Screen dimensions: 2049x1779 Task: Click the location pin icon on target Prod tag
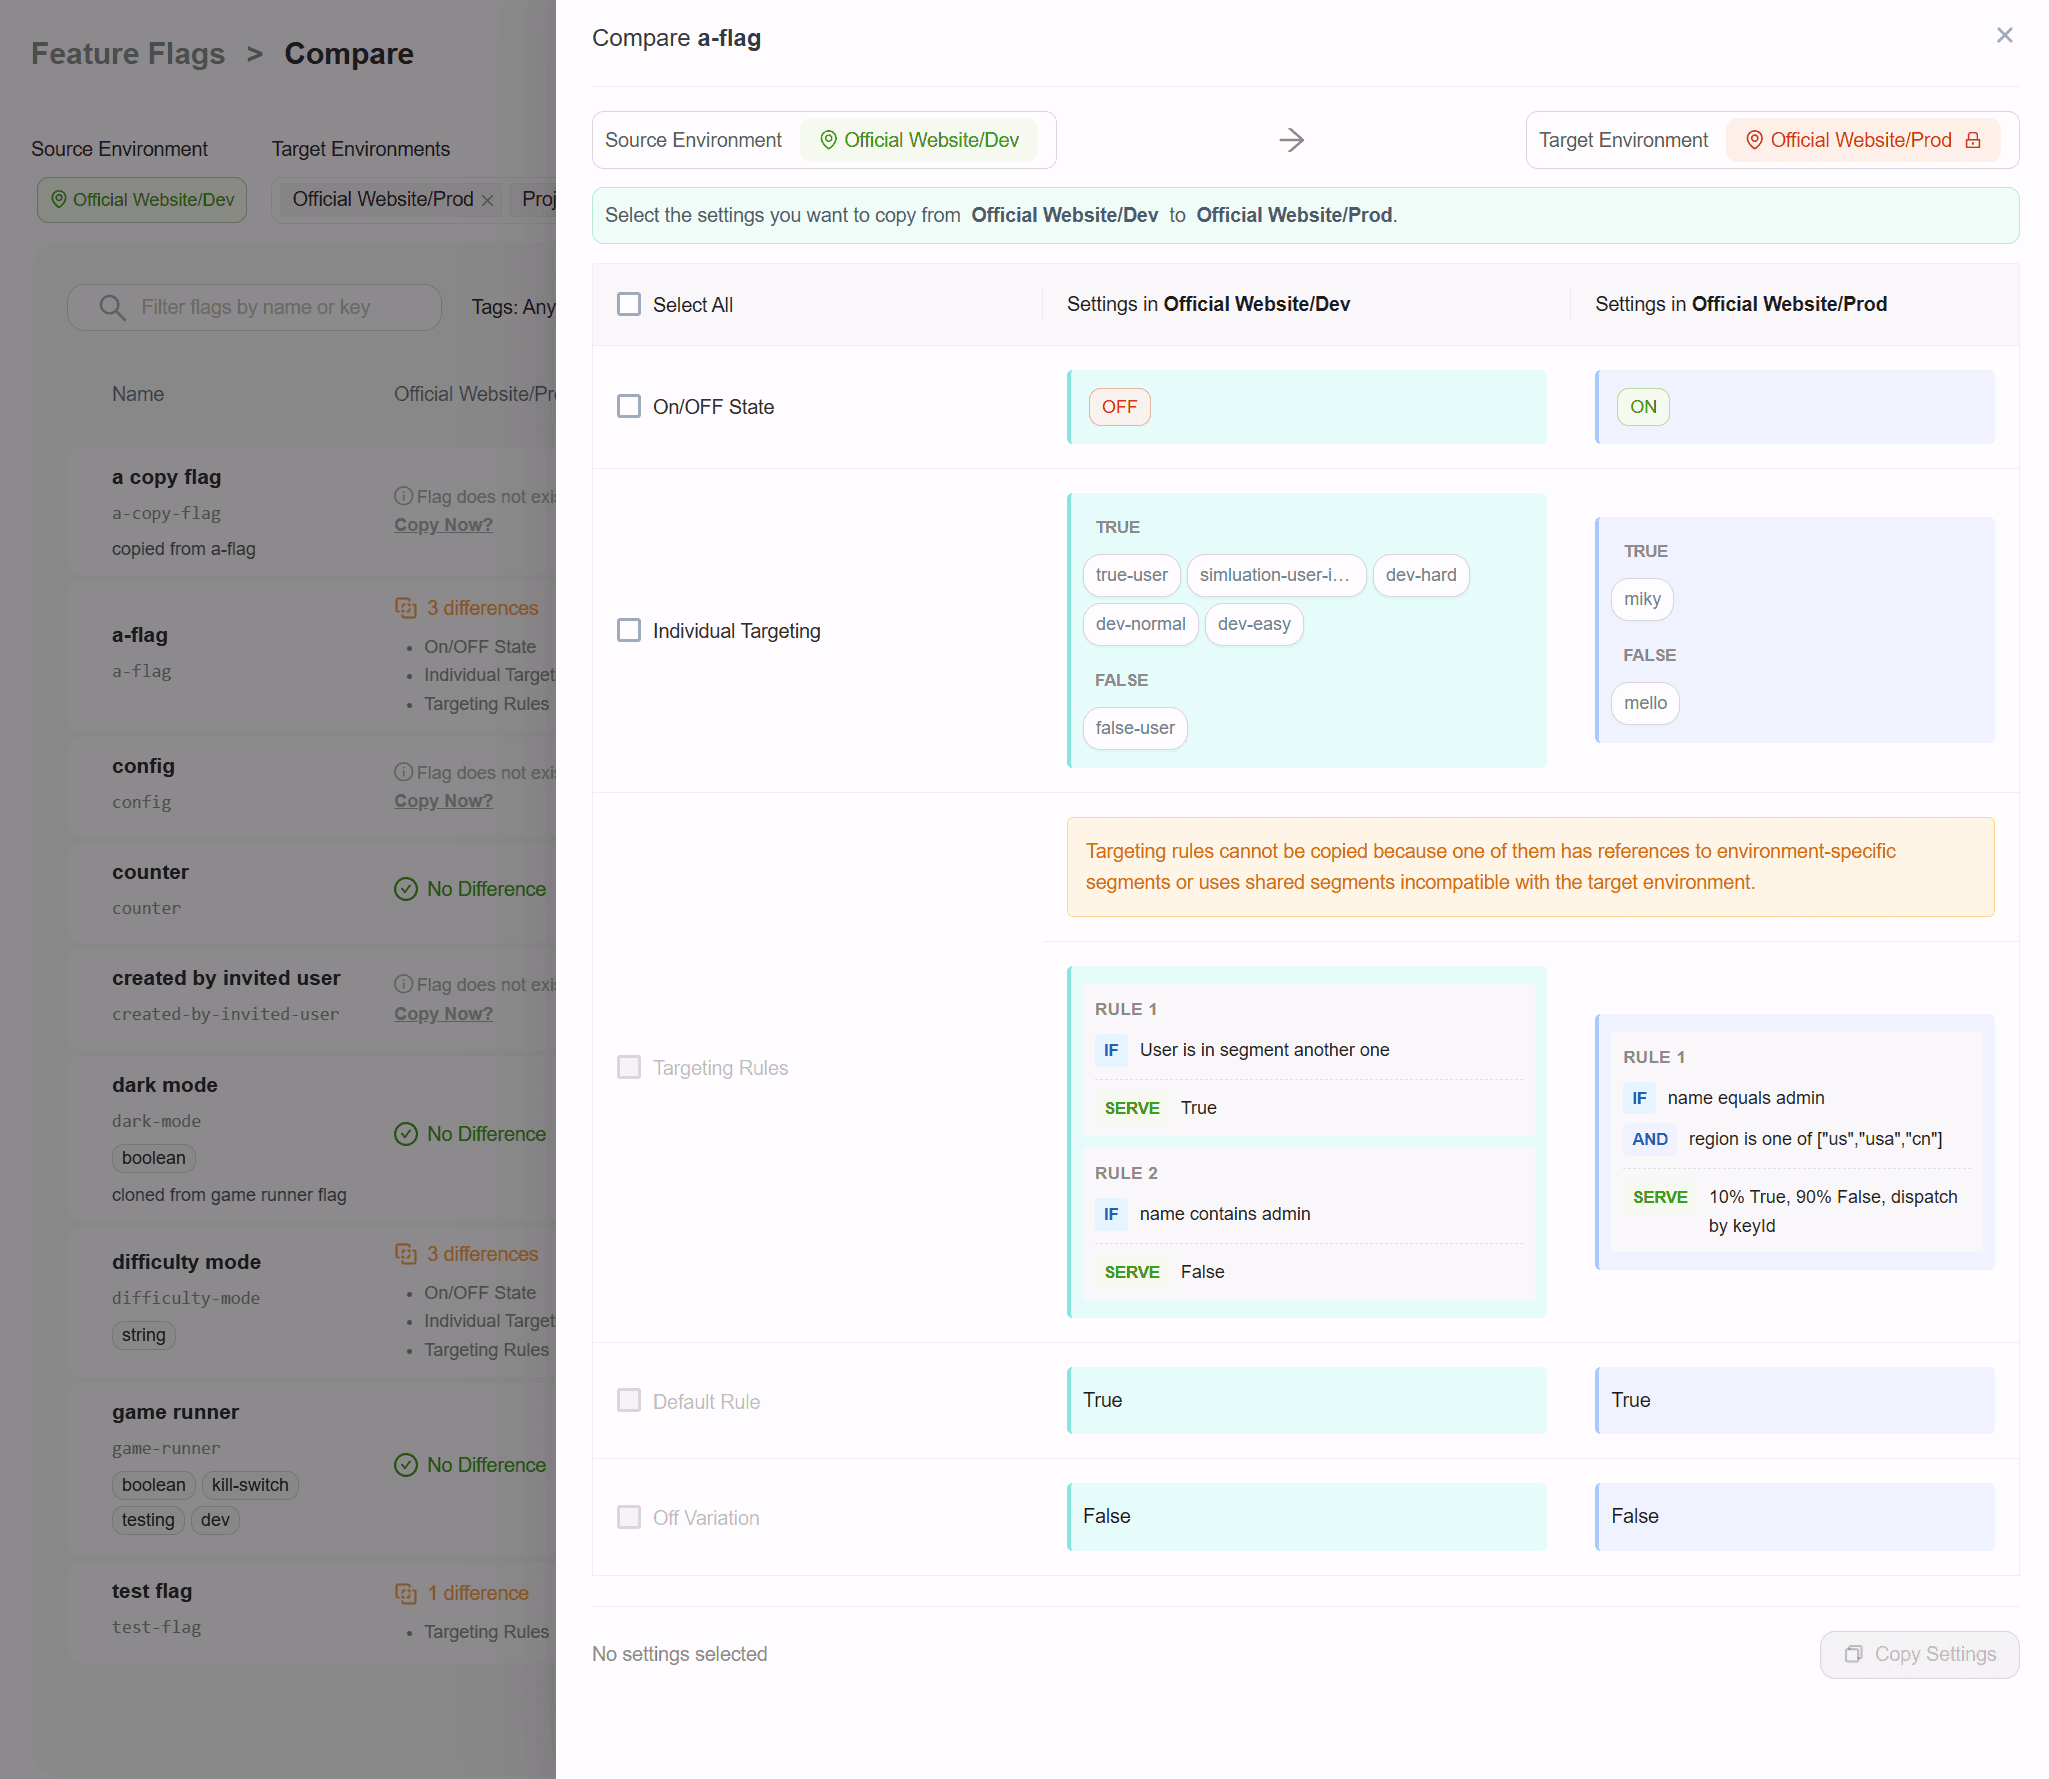[1754, 140]
